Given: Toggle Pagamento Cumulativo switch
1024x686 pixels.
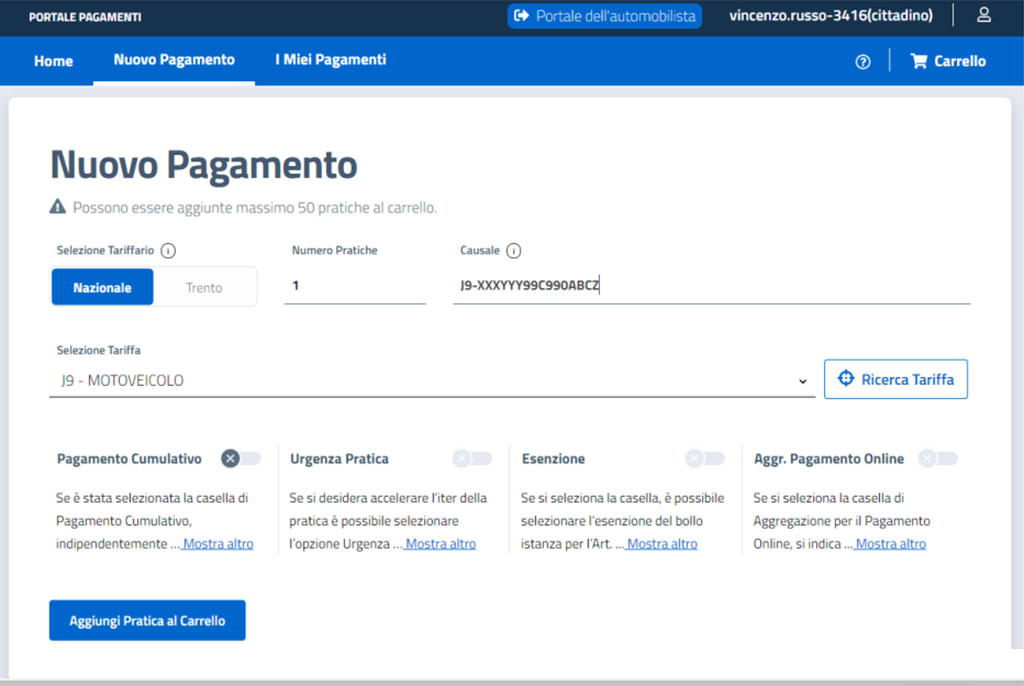Looking at the screenshot, I should coord(240,459).
